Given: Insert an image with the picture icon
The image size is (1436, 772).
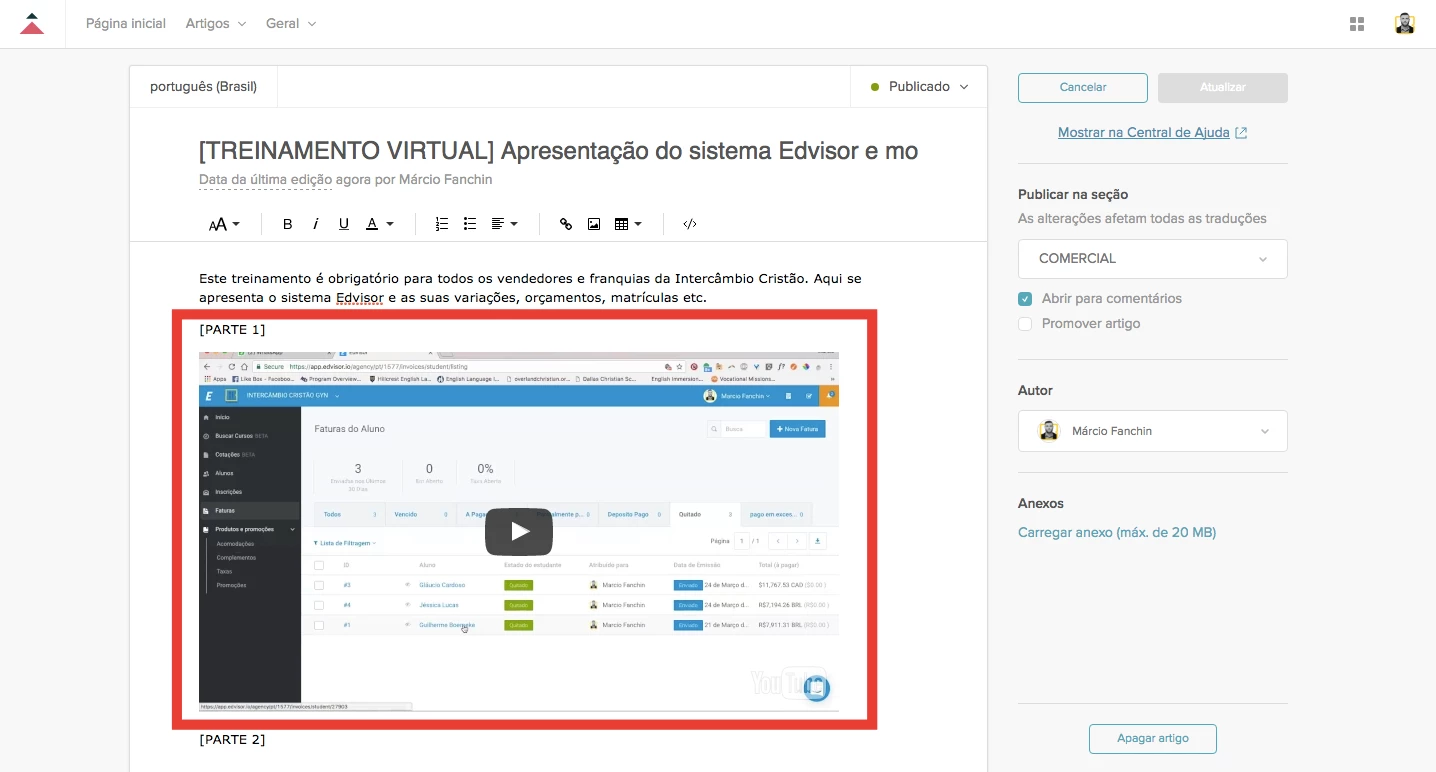Looking at the screenshot, I should pos(594,224).
